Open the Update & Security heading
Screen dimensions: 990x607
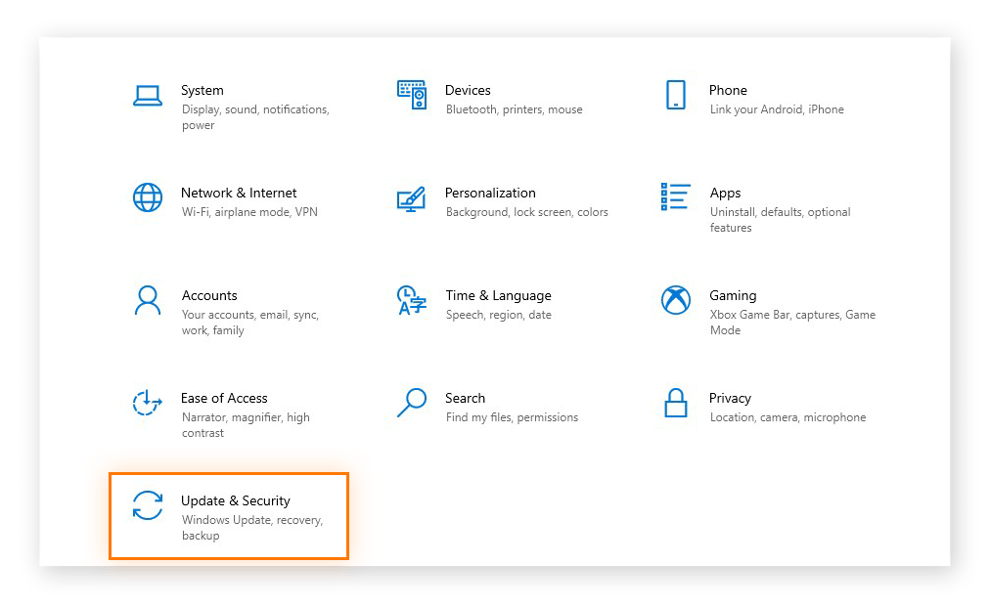point(236,501)
